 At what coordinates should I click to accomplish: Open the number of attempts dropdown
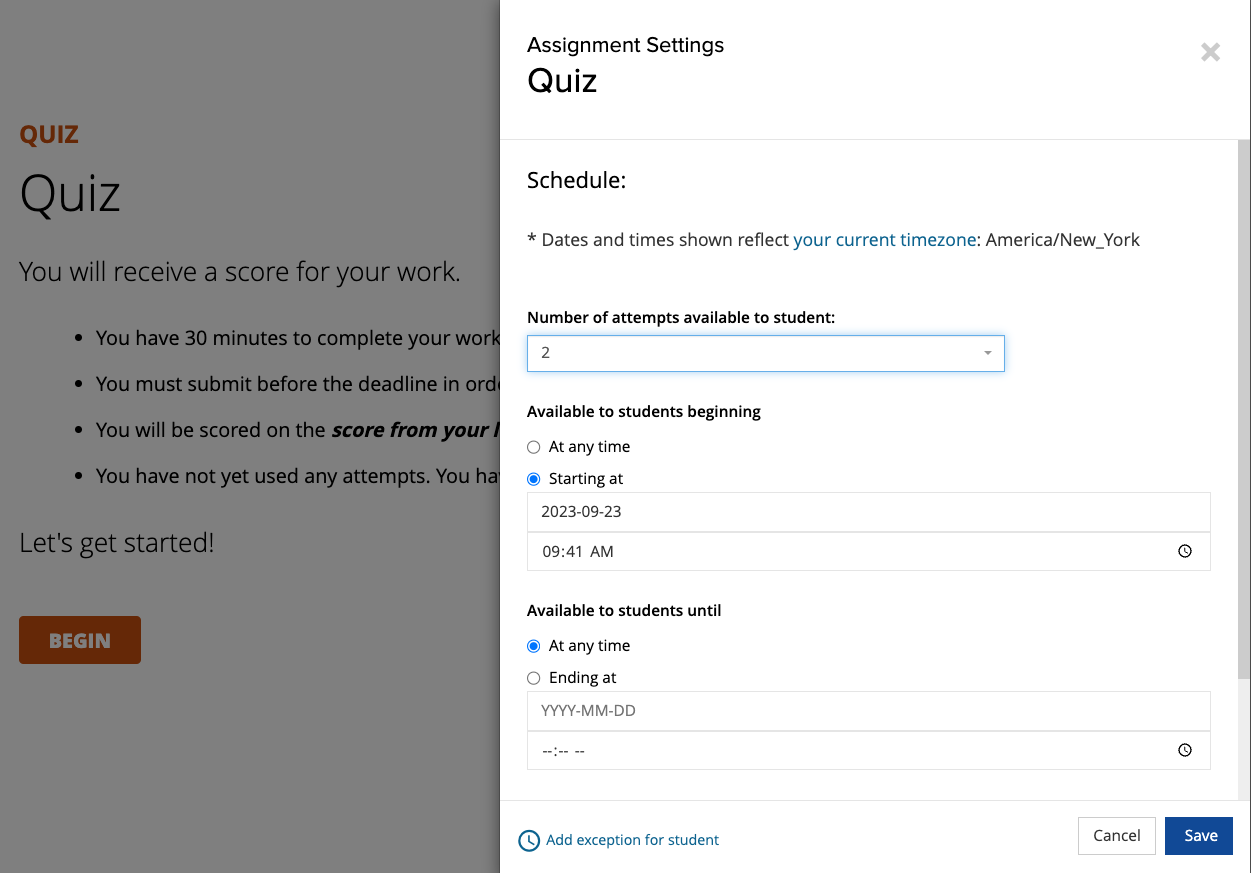coord(766,353)
